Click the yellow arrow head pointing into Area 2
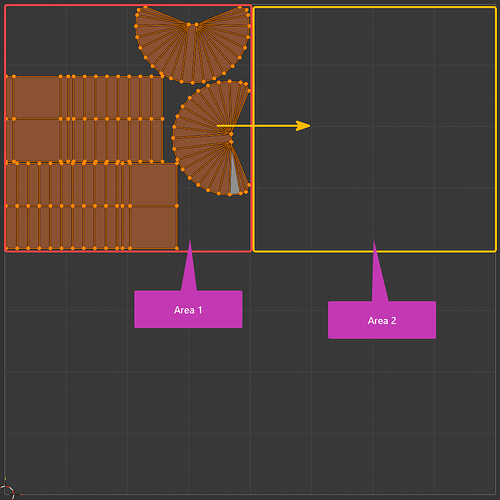The width and height of the screenshot is (500, 500). pyautogui.click(x=303, y=126)
